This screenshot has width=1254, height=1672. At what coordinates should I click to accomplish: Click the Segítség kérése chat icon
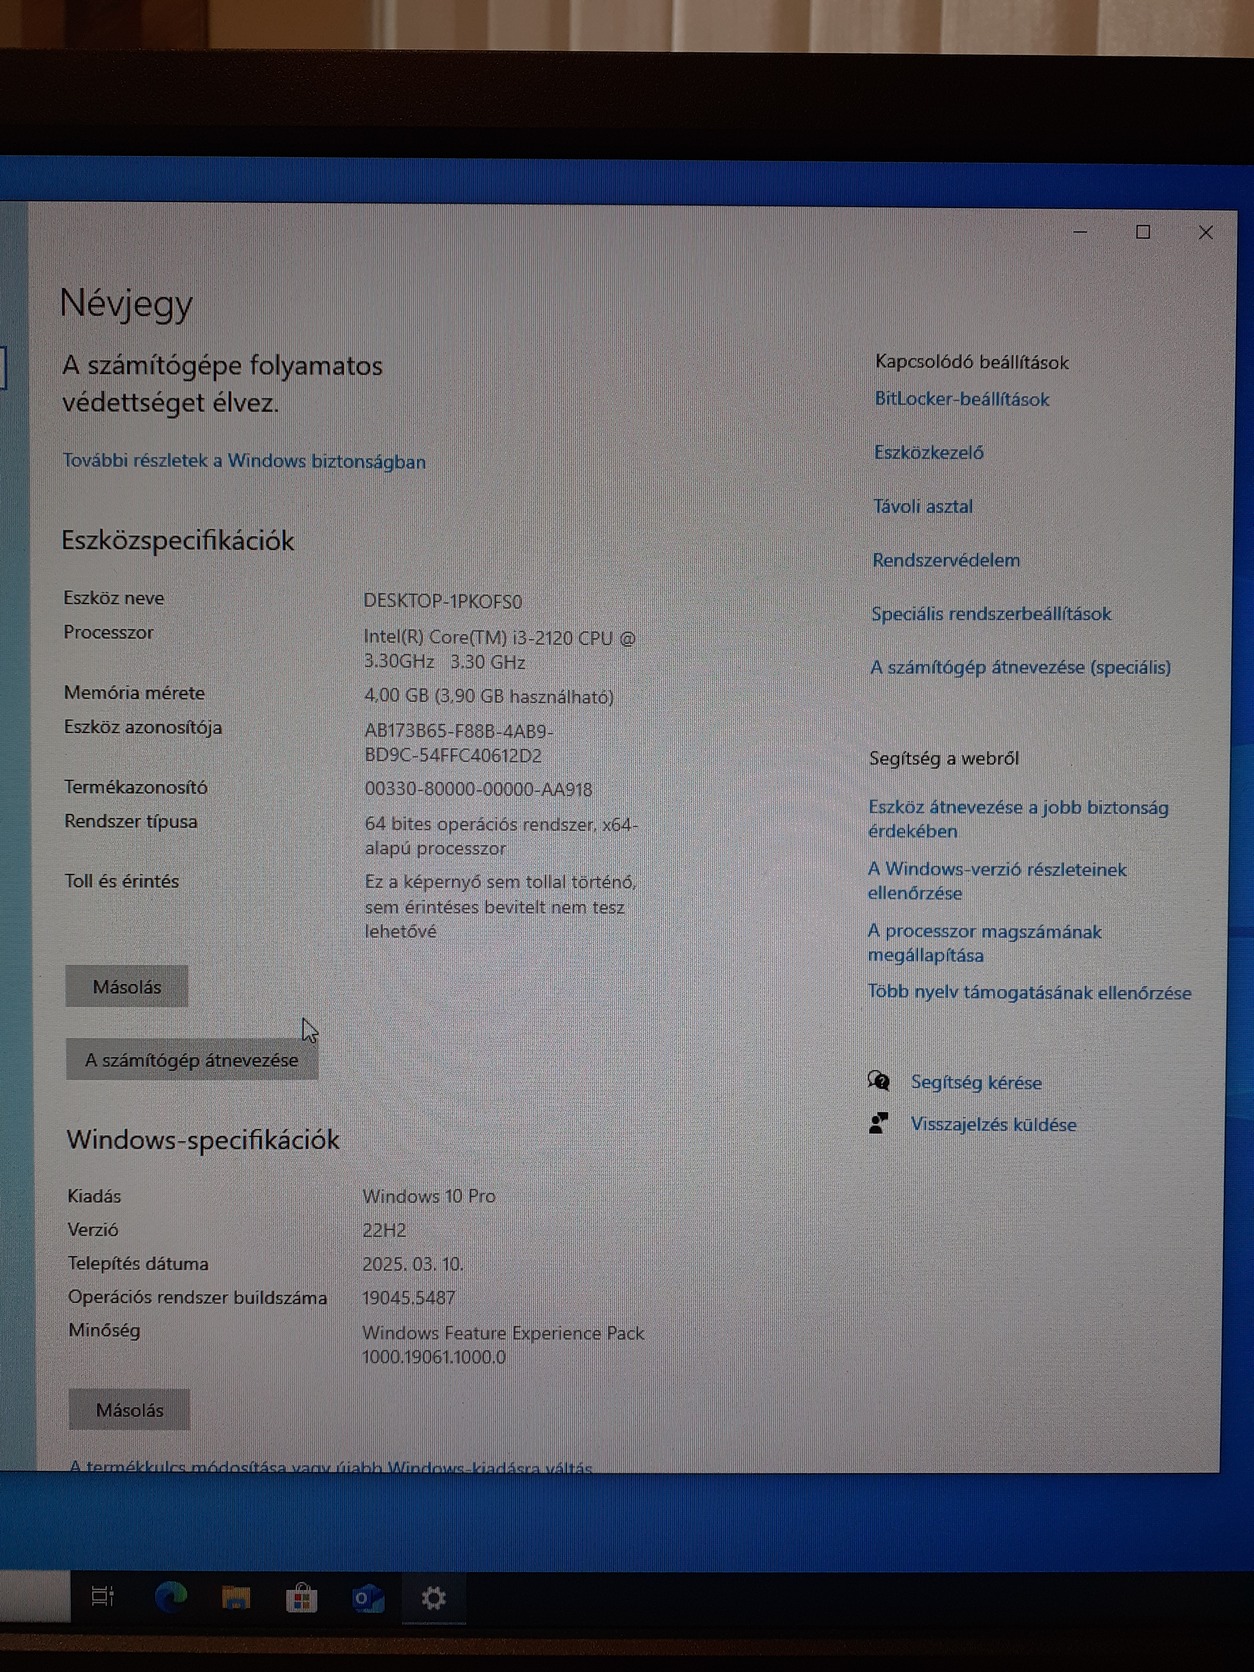[878, 1081]
